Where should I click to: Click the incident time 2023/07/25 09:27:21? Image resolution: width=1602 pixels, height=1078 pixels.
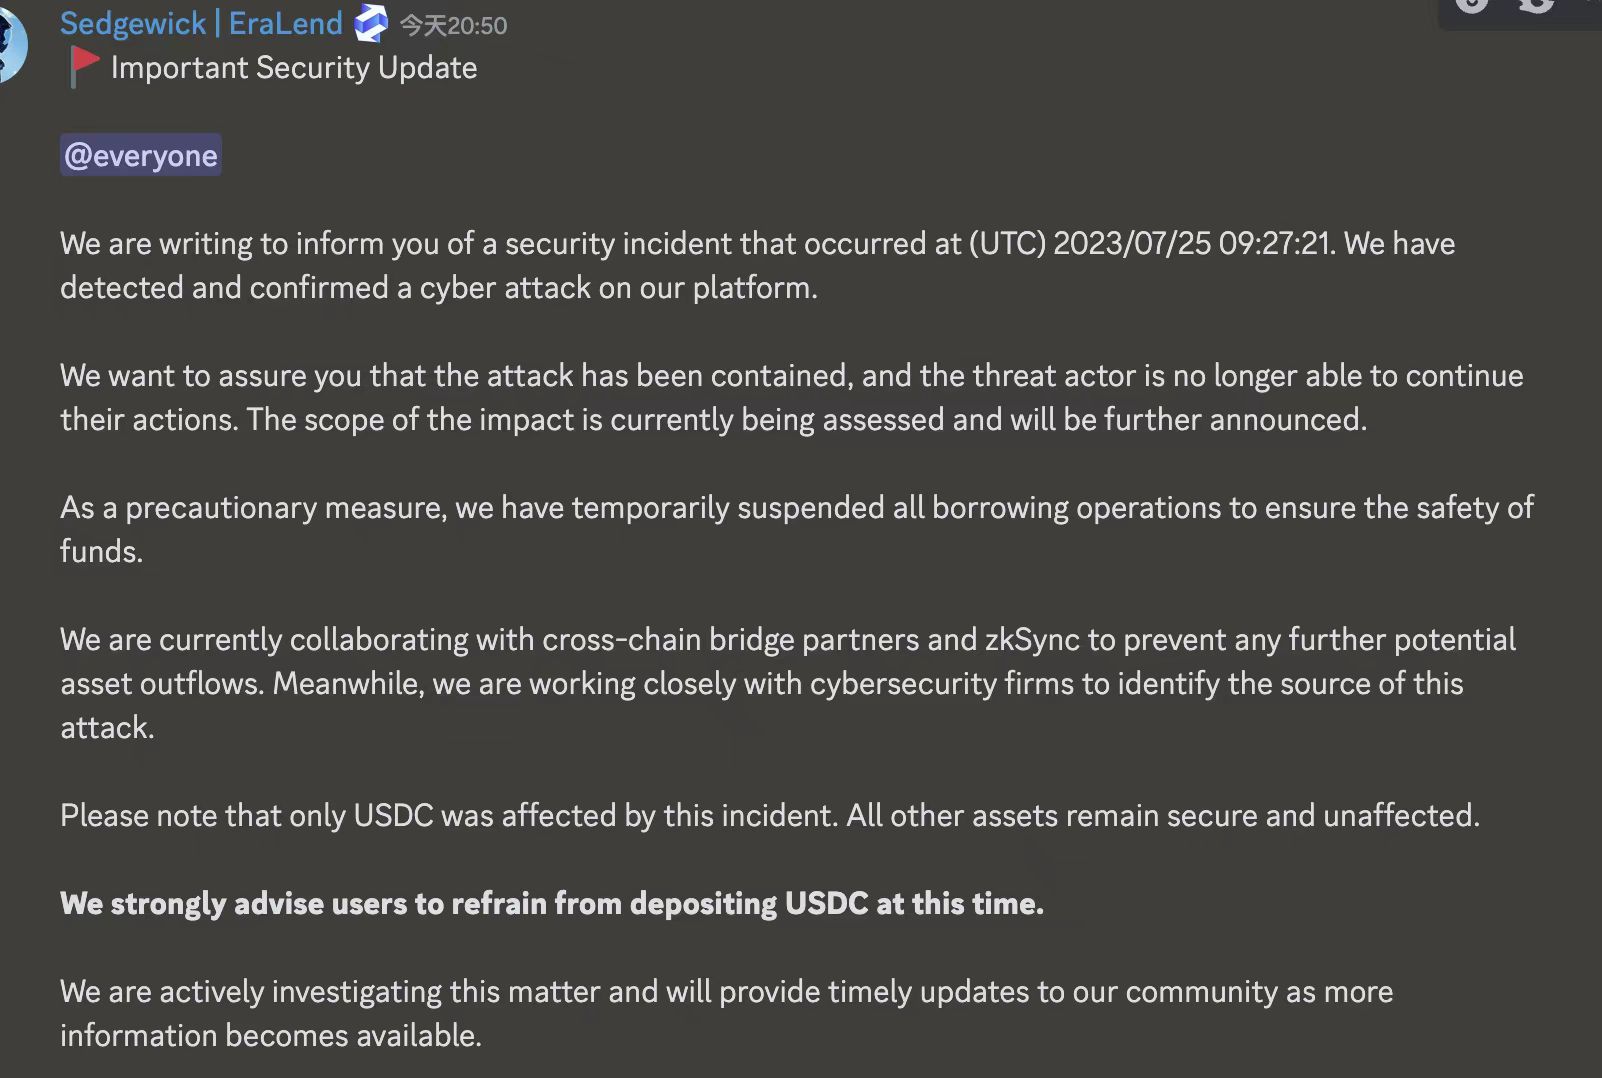(x=1190, y=243)
